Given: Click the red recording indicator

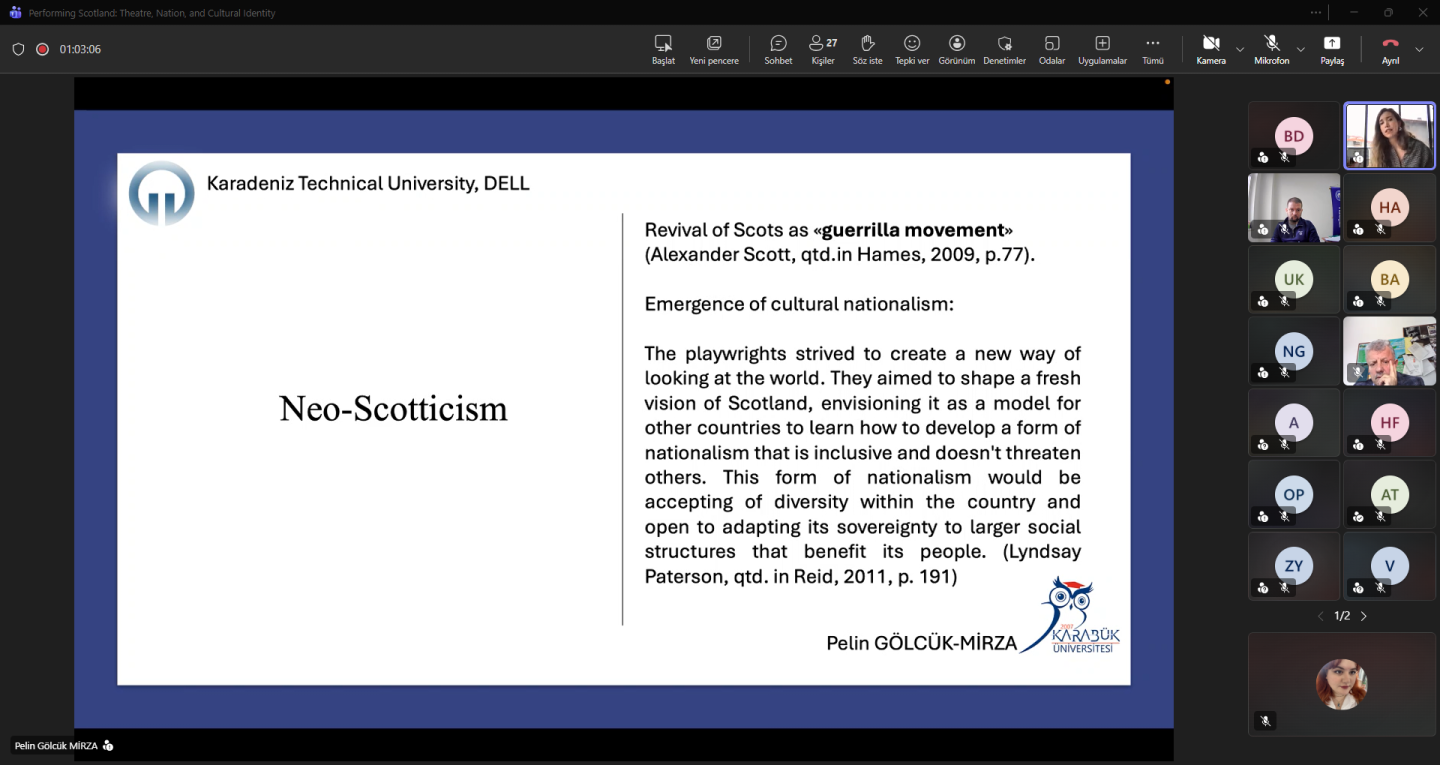Looking at the screenshot, I should pos(43,49).
